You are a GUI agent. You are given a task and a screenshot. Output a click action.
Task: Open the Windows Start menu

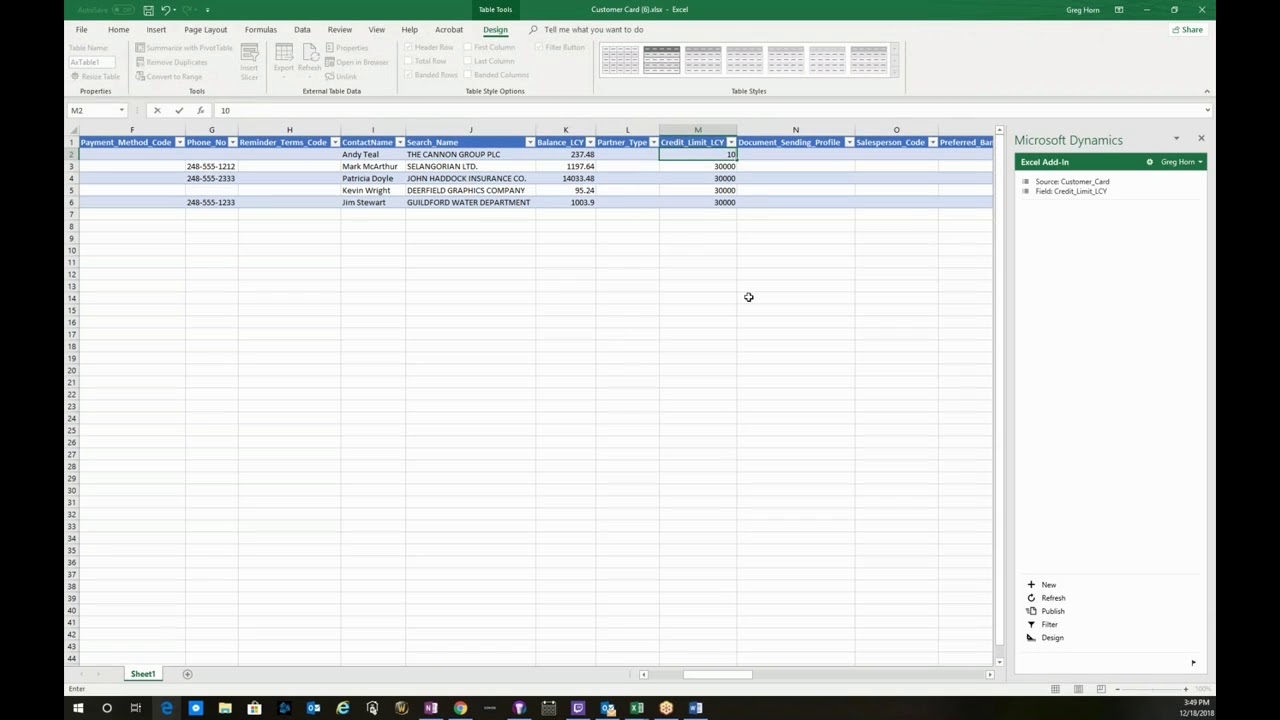coord(78,708)
